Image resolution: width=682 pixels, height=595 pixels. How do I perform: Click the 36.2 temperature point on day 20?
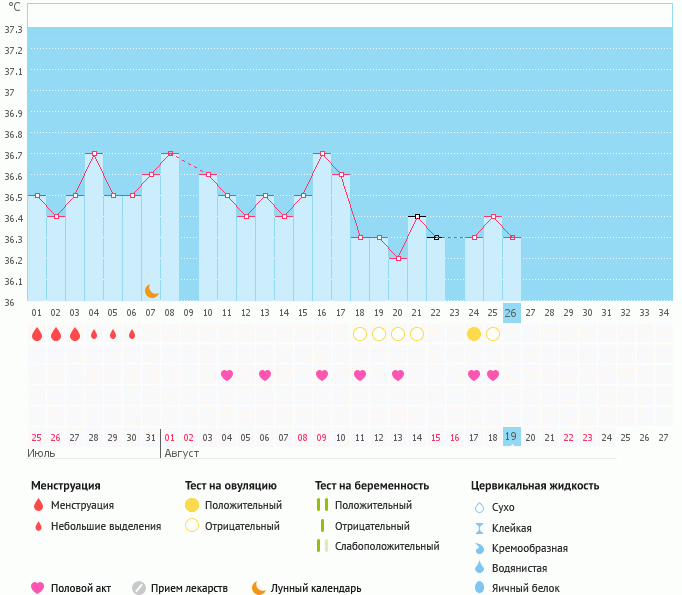(x=398, y=259)
